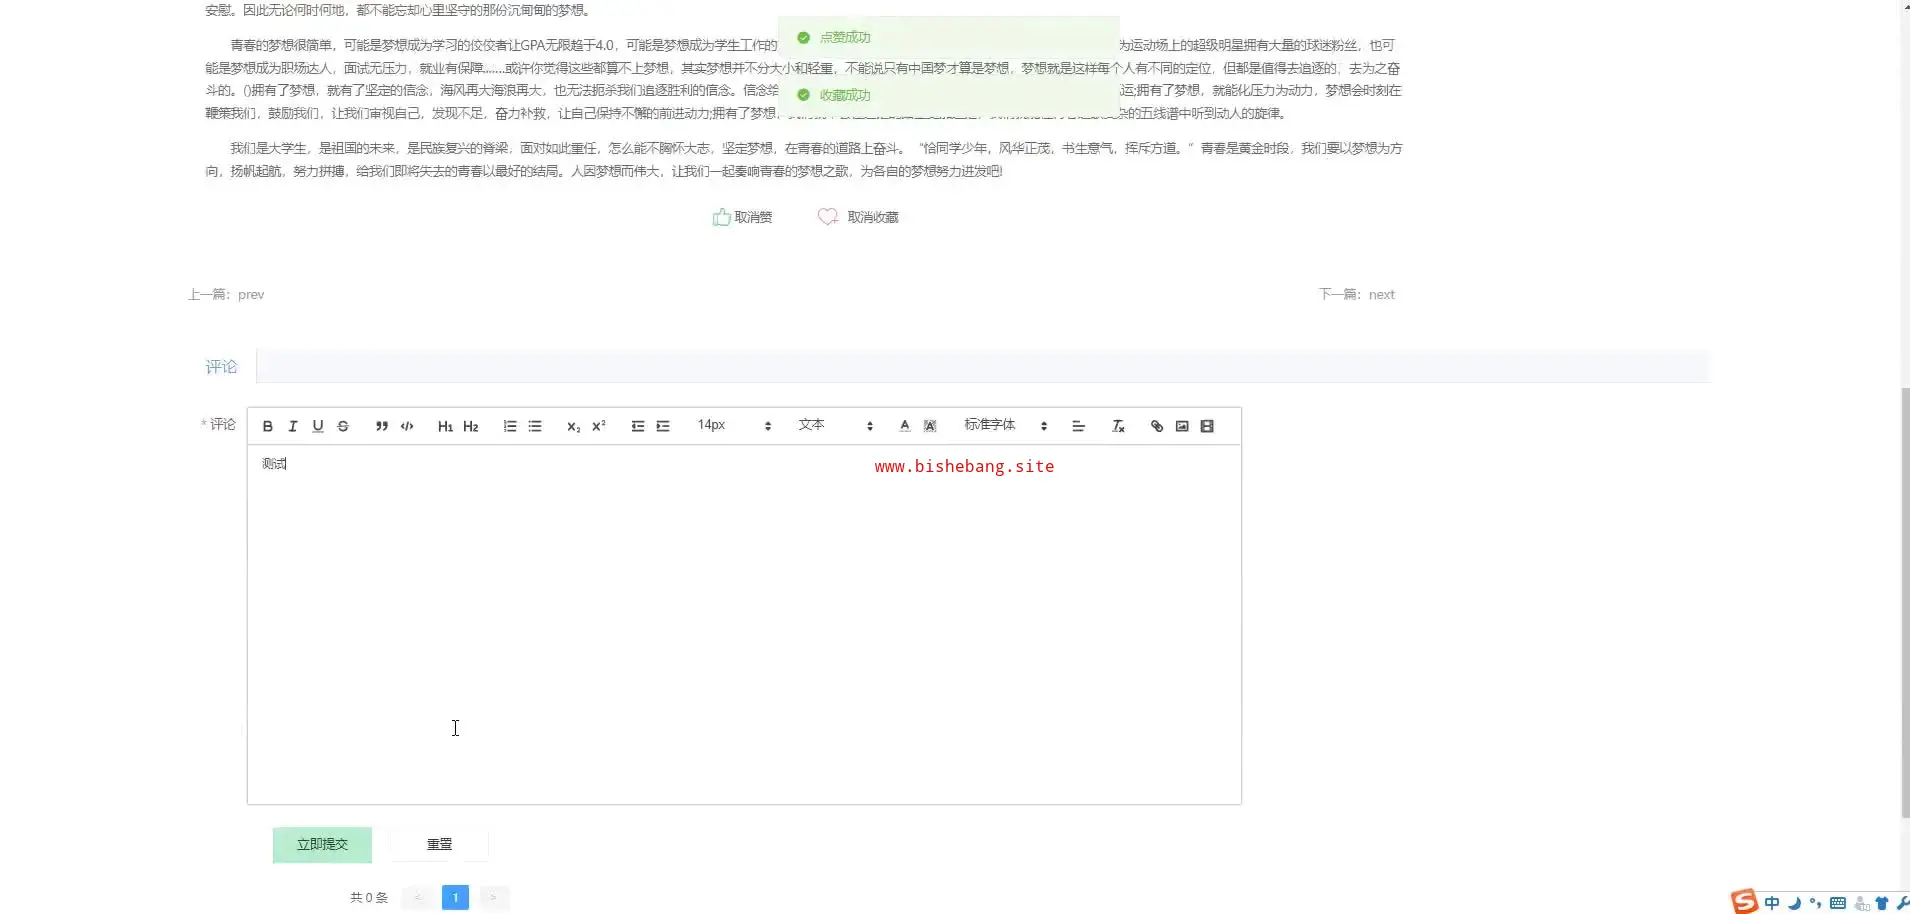The image size is (1910, 914).
Task: Click the 取消赞 unlike button
Action: [742, 217]
